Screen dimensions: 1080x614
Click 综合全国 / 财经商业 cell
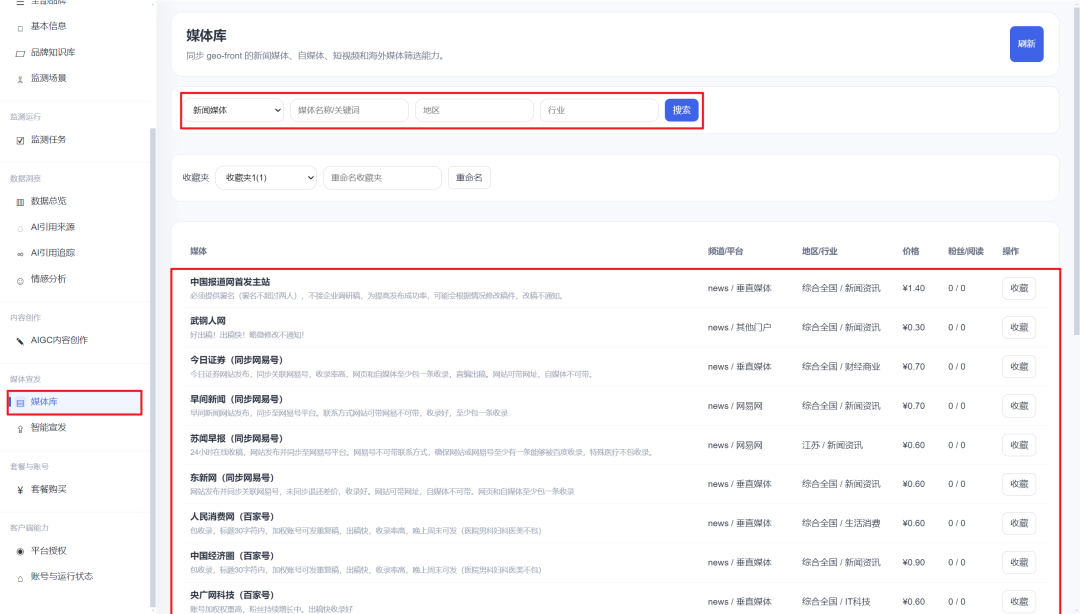841,367
